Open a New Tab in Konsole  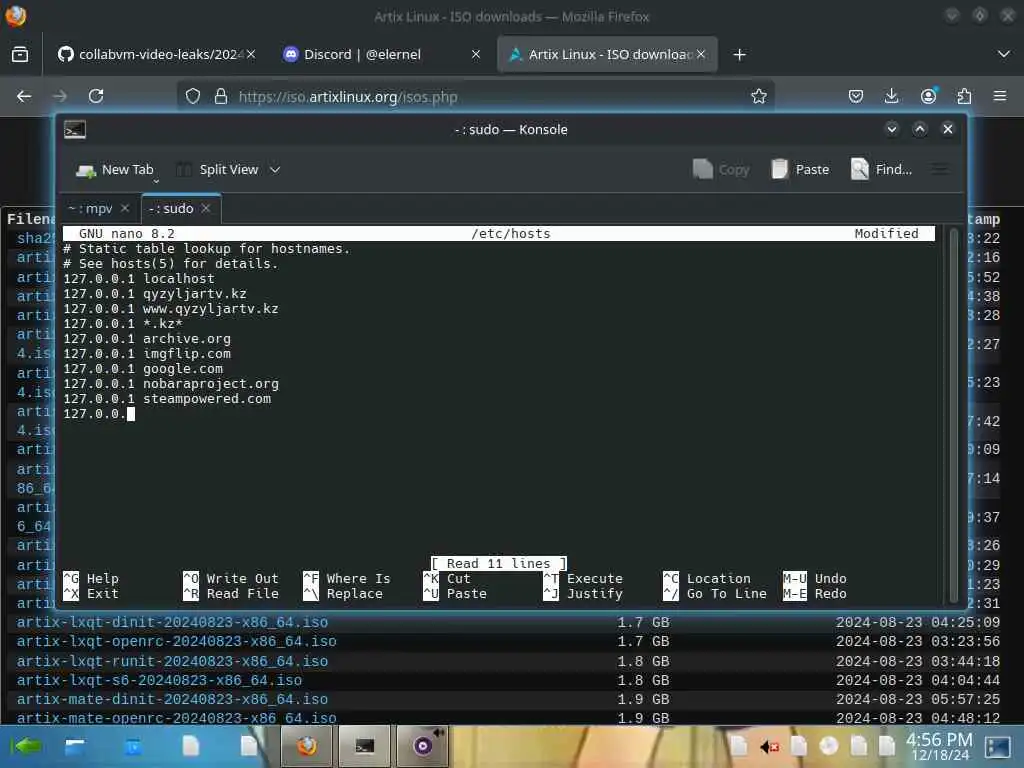[114, 170]
